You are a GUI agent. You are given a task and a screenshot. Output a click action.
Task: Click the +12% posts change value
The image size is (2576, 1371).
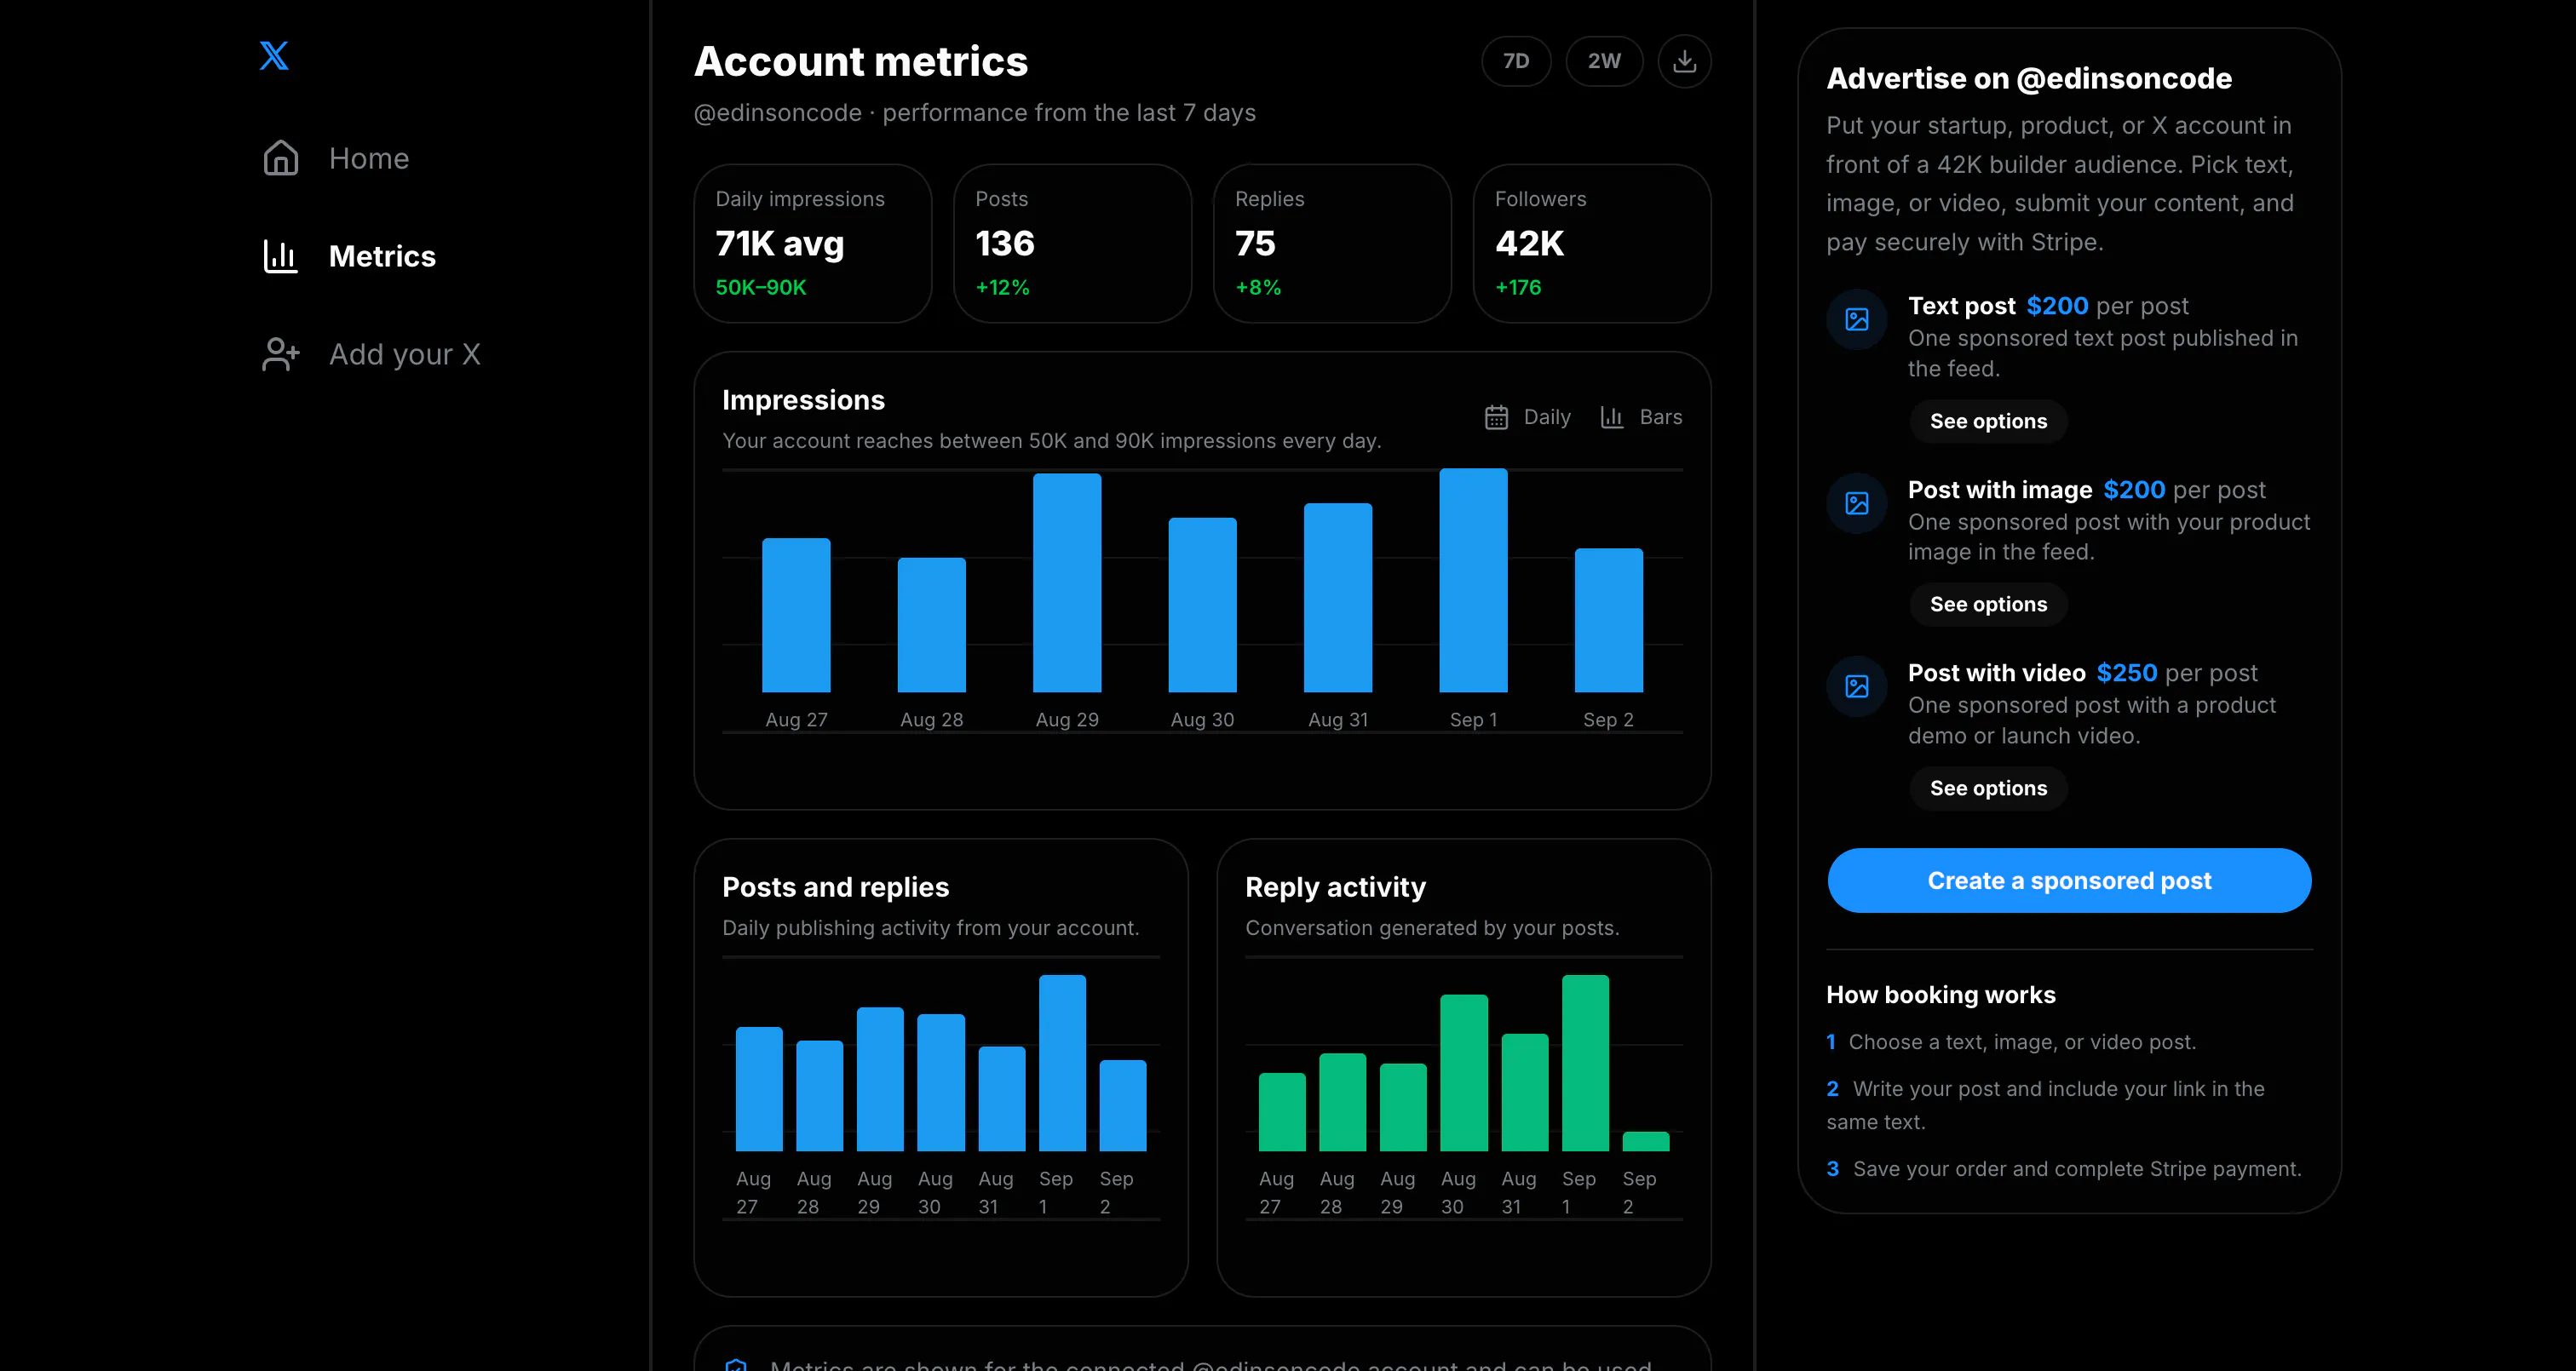pyautogui.click(x=1002, y=287)
